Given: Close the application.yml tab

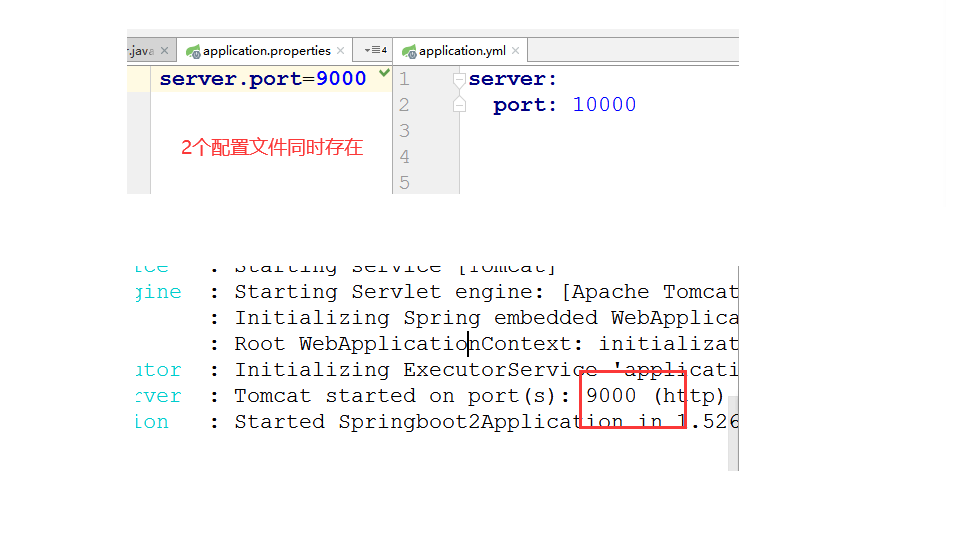Looking at the screenshot, I should pyautogui.click(x=516, y=51).
